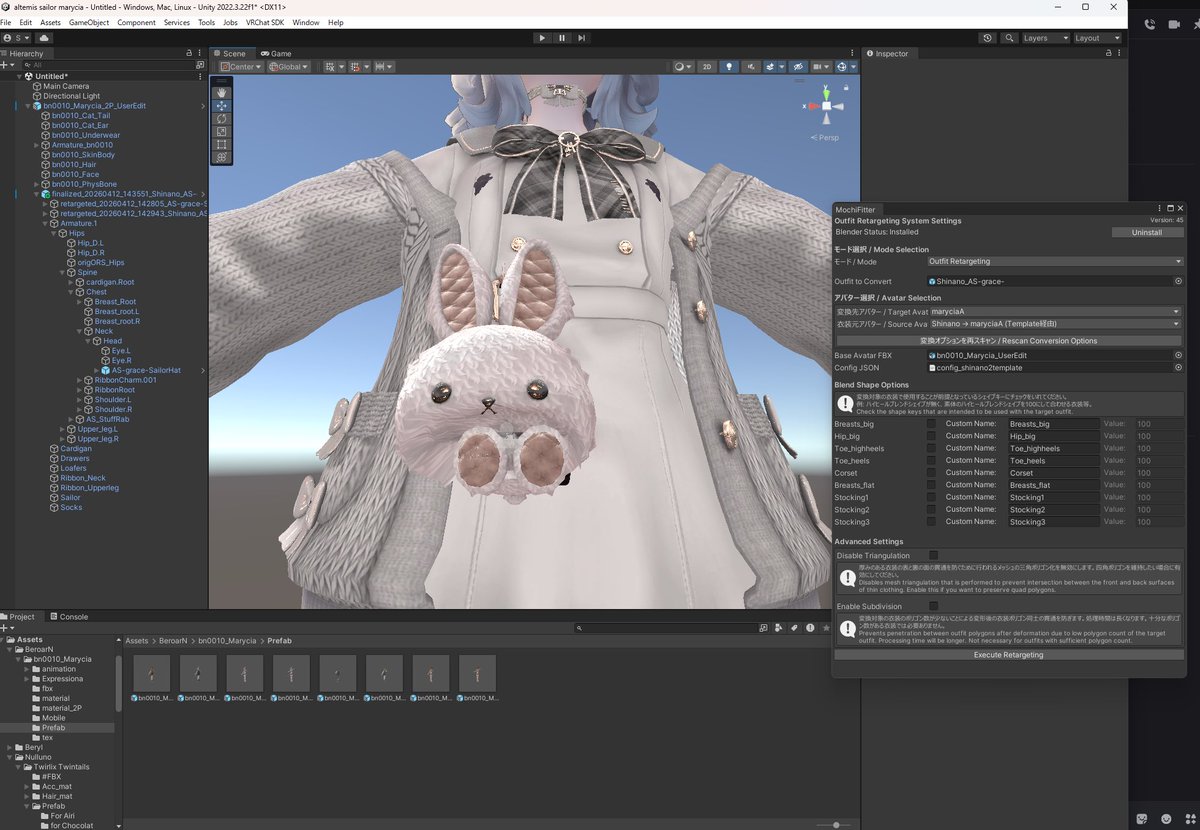This screenshot has width=1200, height=830.
Task: Open the GameObject menu
Action: [x=88, y=22]
